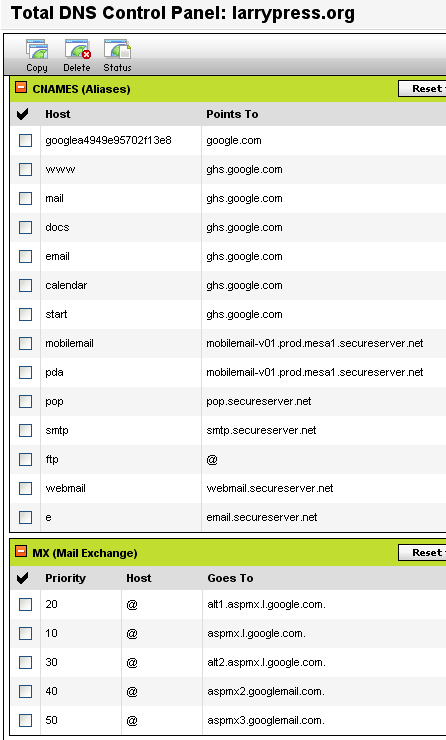Click the Priority column header in MX

(x=65, y=578)
